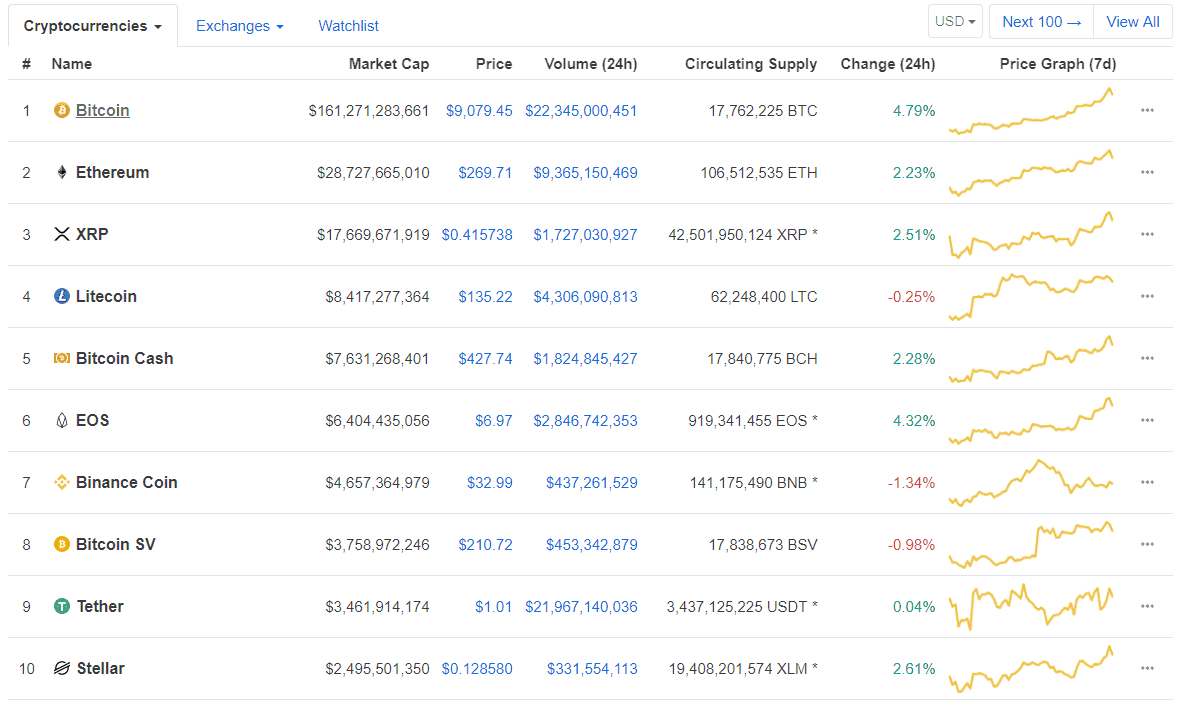The height and width of the screenshot is (702, 1184).
Task: Click the Binance Coin logo icon
Action: click(x=62, y=482)
